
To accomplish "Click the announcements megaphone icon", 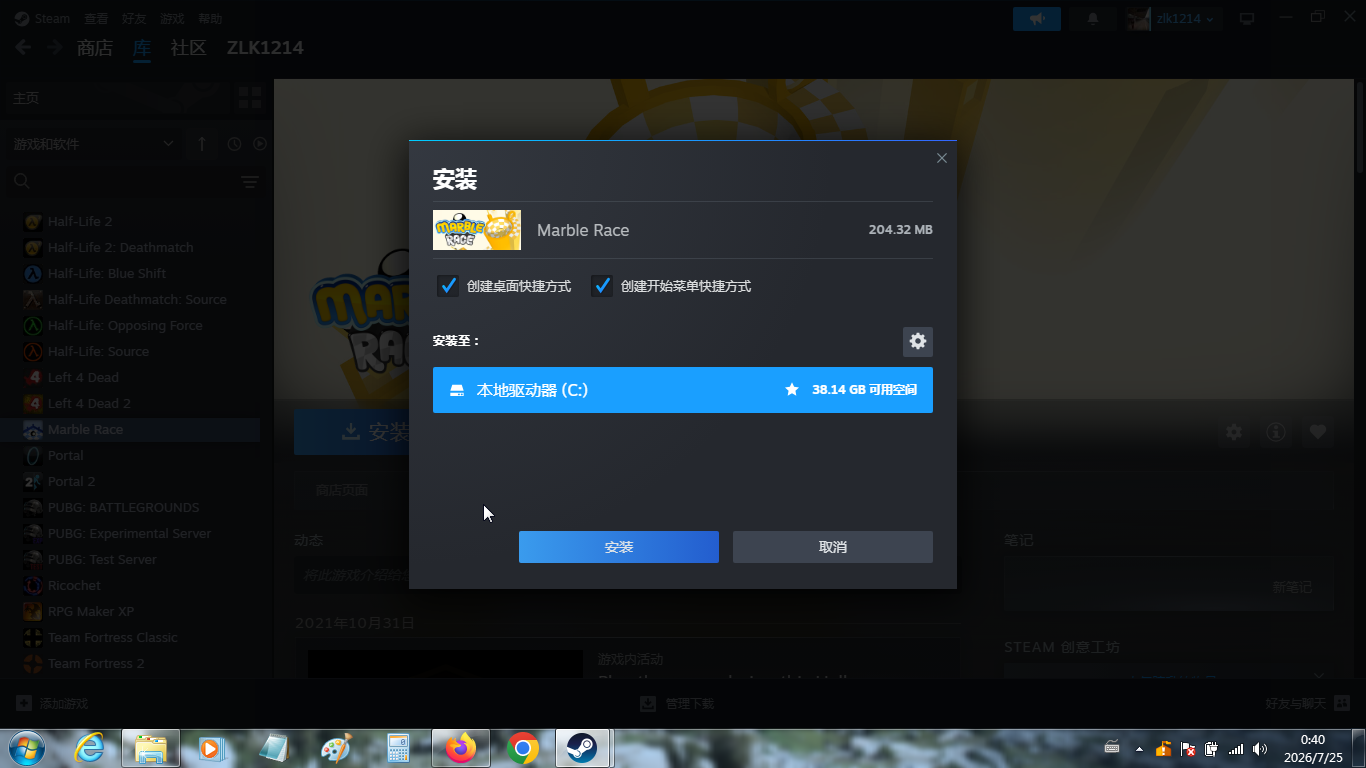I will click(1037, 19).
